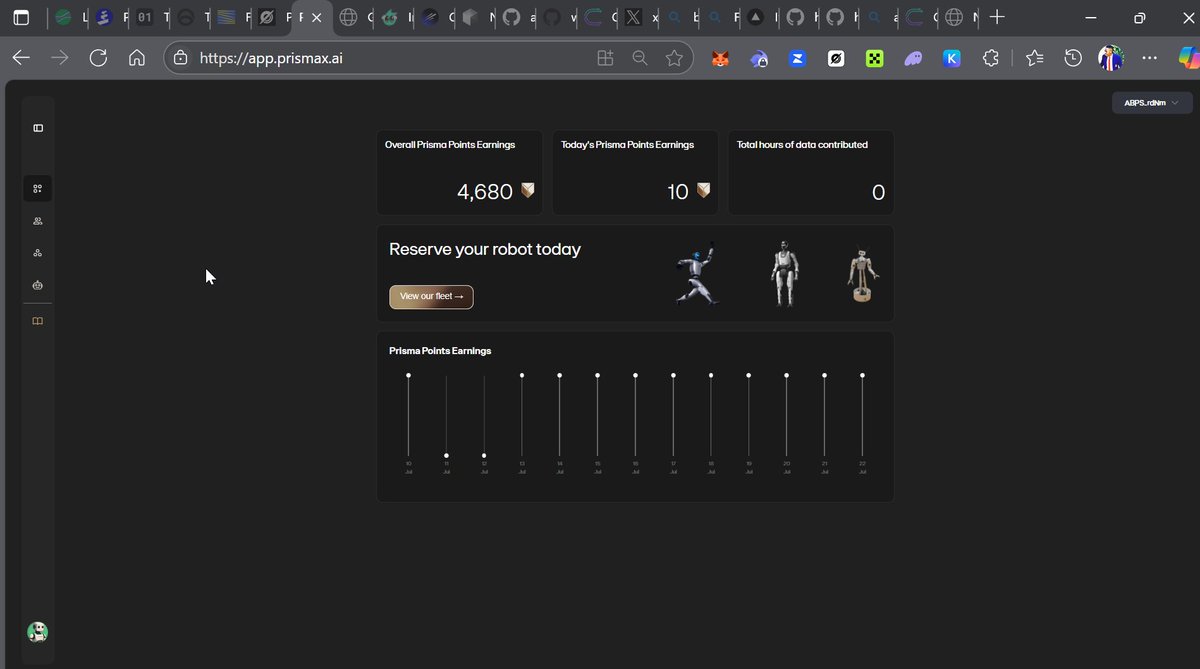Bookmark the page using the star icon

coord(675,57)
